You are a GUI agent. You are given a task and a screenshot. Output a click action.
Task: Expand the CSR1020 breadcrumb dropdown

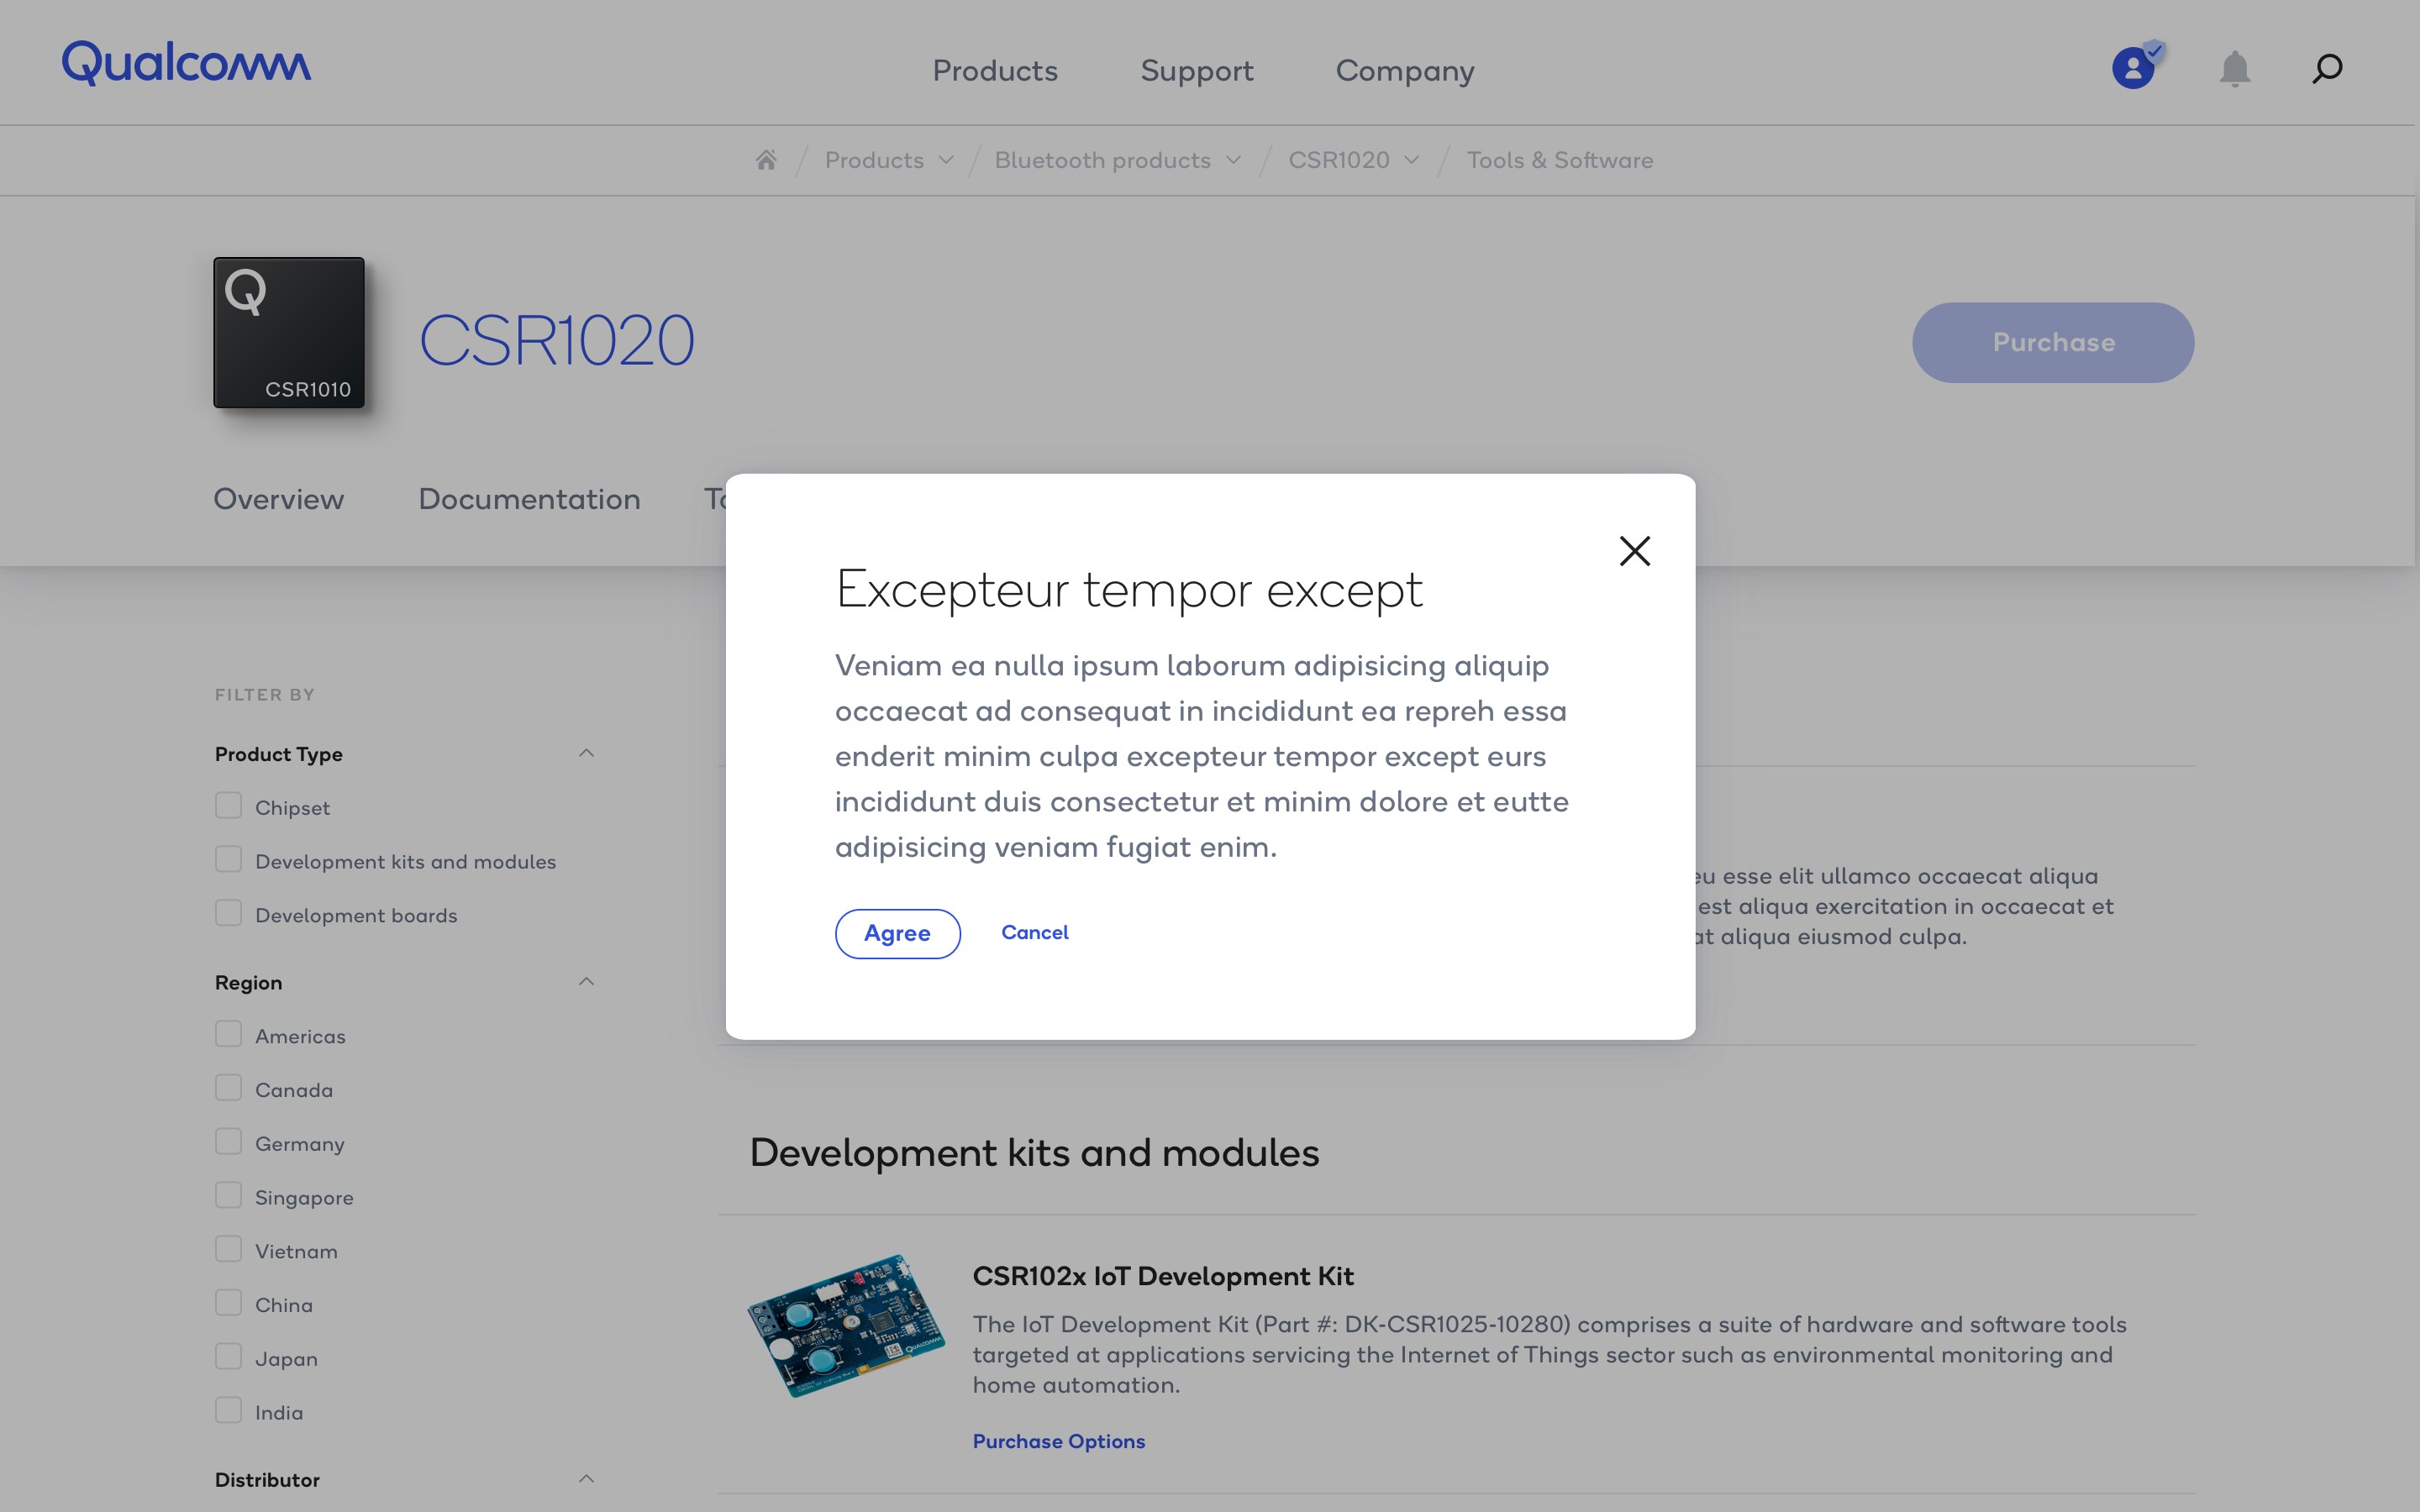(x=1412, y=160)
